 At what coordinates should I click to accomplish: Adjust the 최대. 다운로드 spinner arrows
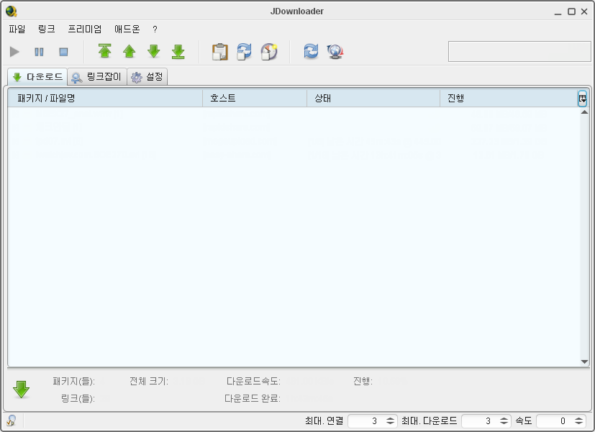click(504, 421)
